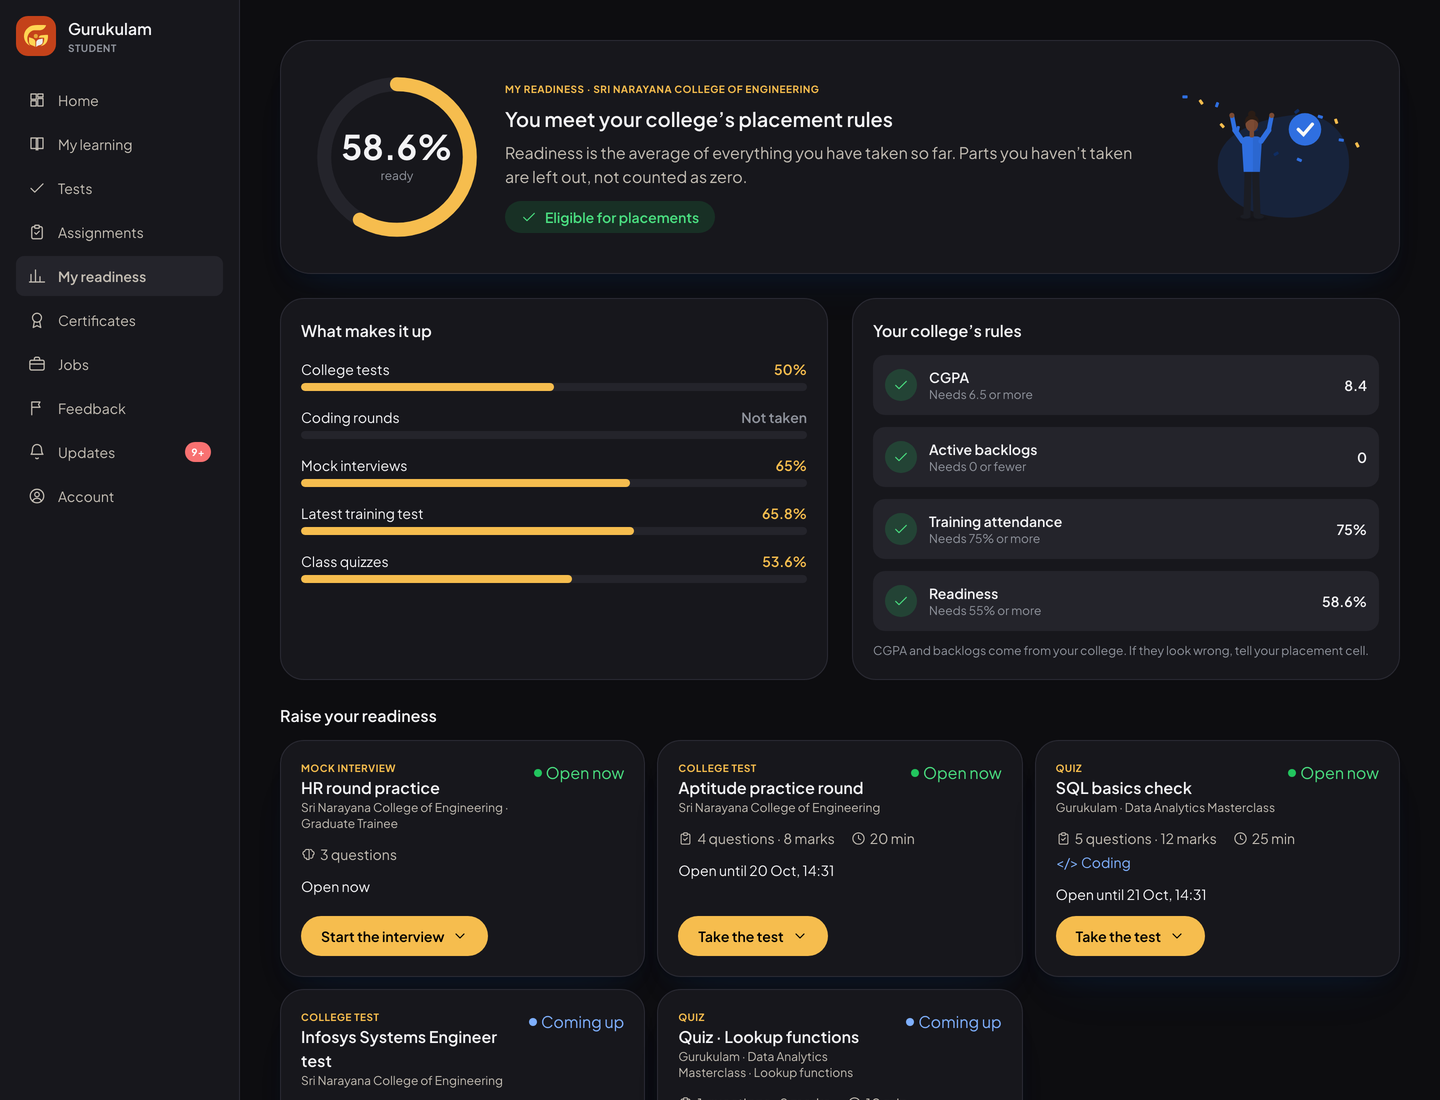Click the Tests checkmark icon
Screen dimensions: 1440x1100
pyautogui.click(x=37, y=188)
